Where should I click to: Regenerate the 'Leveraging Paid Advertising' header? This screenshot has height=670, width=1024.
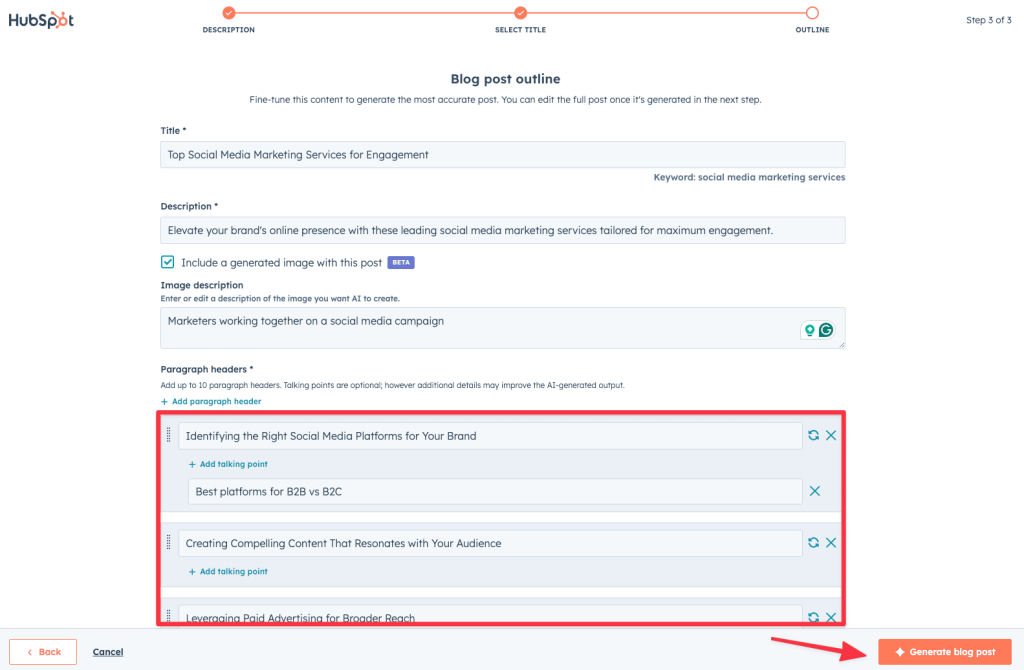click(813, 617)
